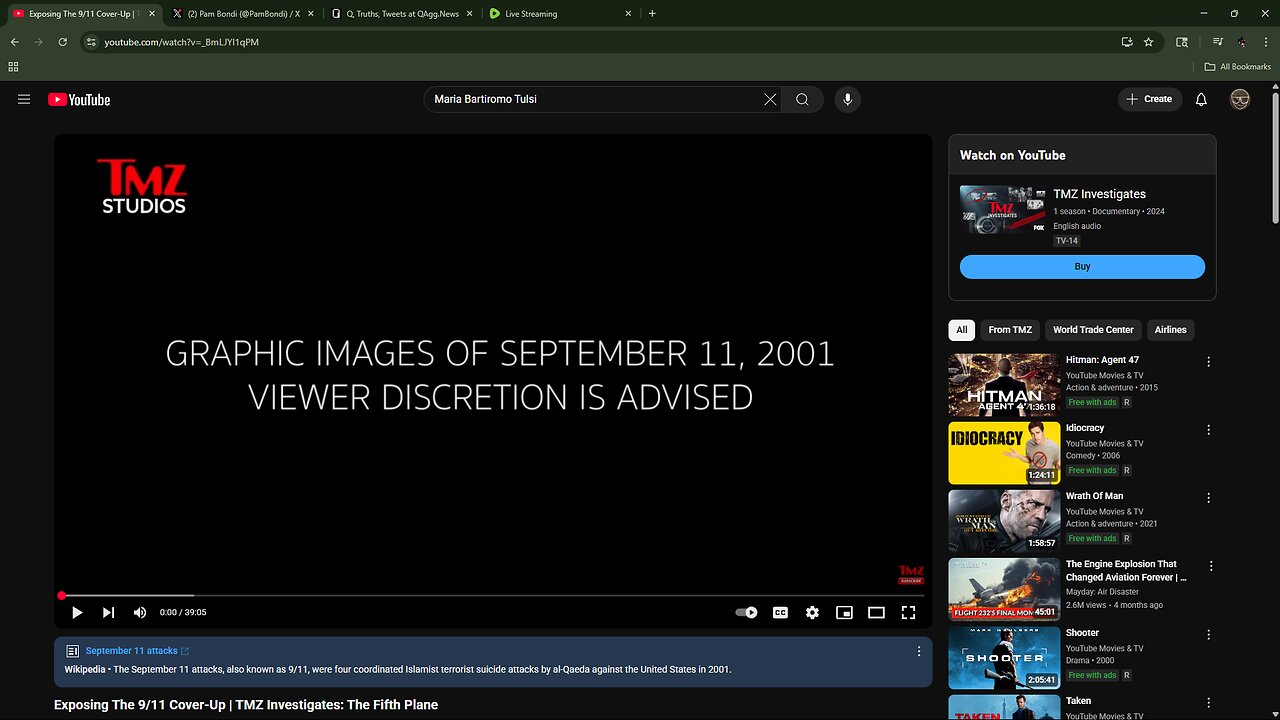Close the Exposing The 9/11 Cover-Up tab
1280x720 pixels.
152,14
